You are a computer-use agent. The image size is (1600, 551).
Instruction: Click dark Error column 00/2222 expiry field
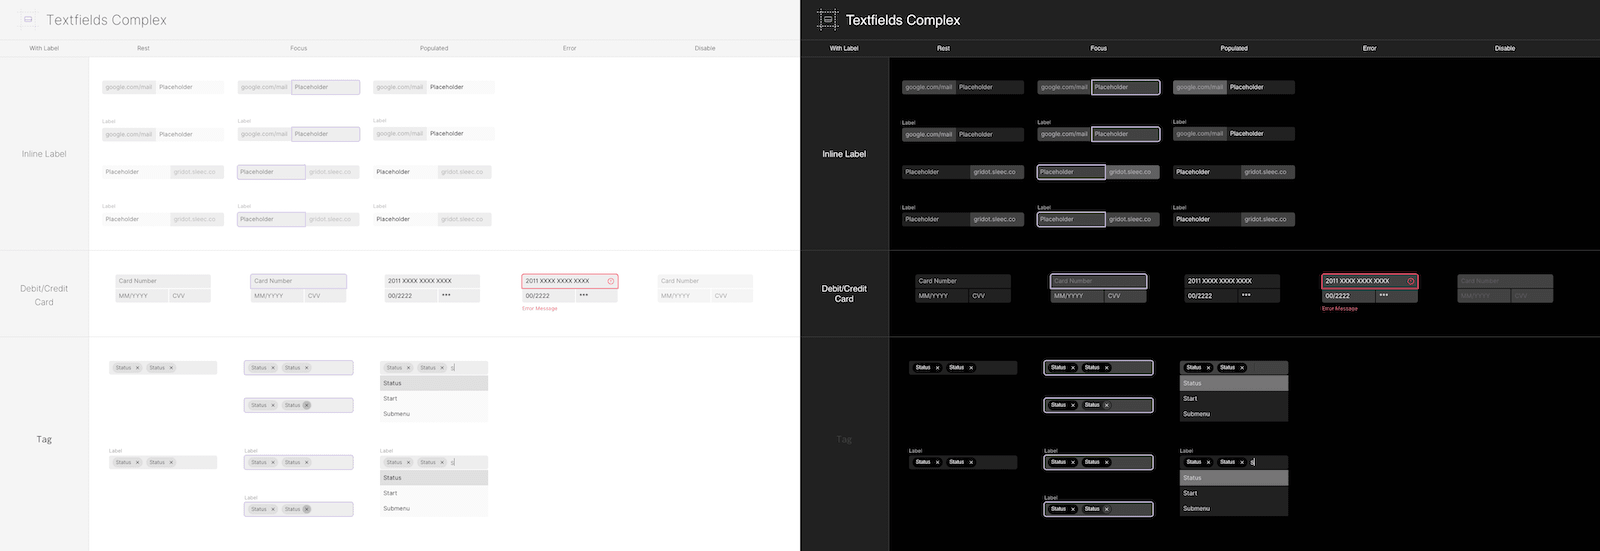1348,296
